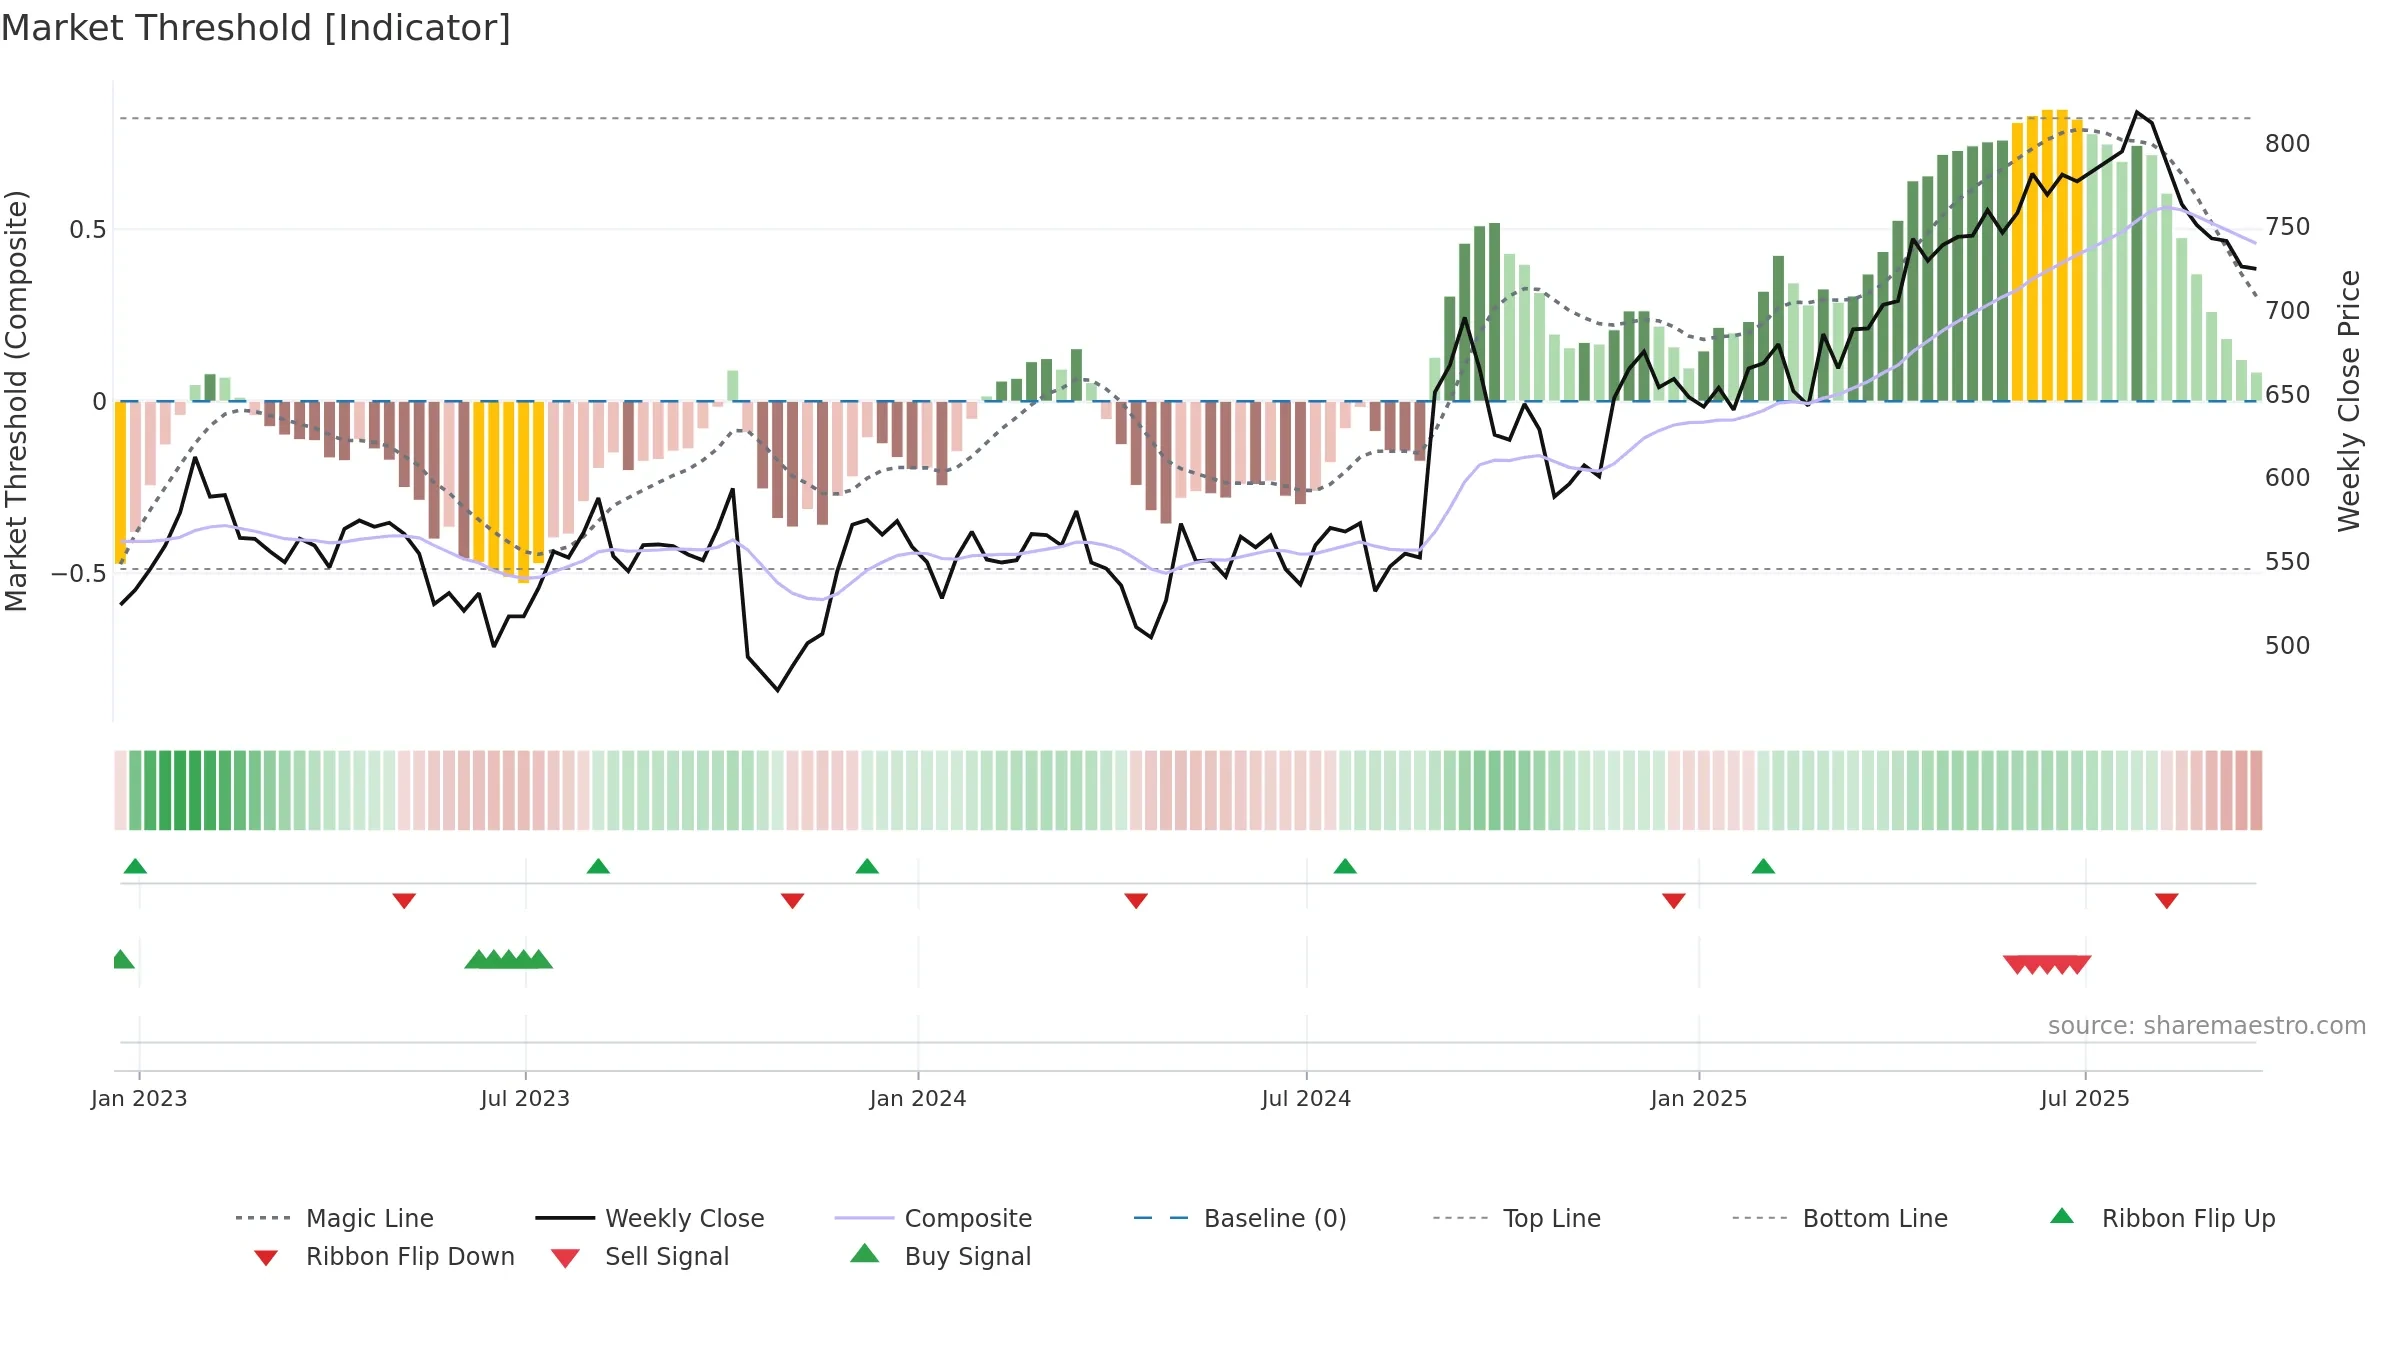Click the Ribbon Flip Down marker before Jul 2023

coord(404,901)
